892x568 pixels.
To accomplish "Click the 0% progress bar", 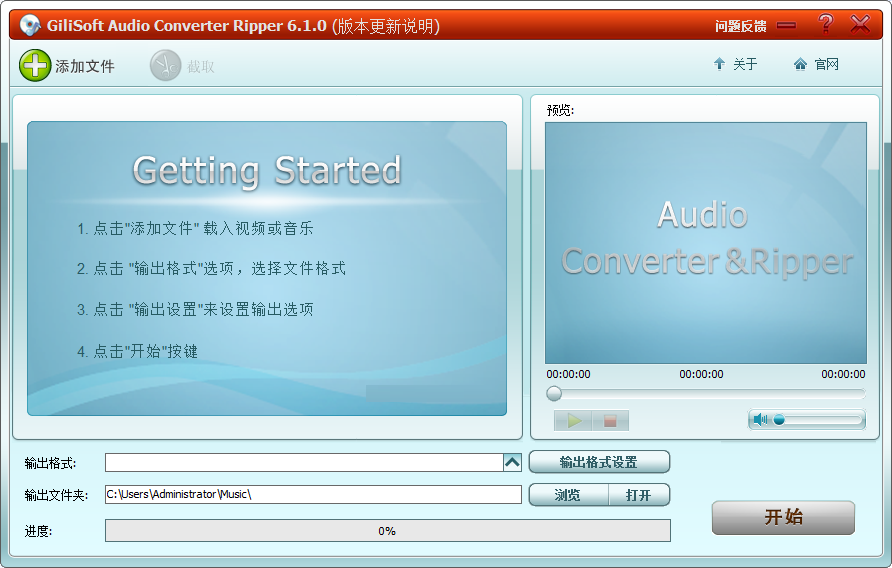I will click(x=387, y=530).
